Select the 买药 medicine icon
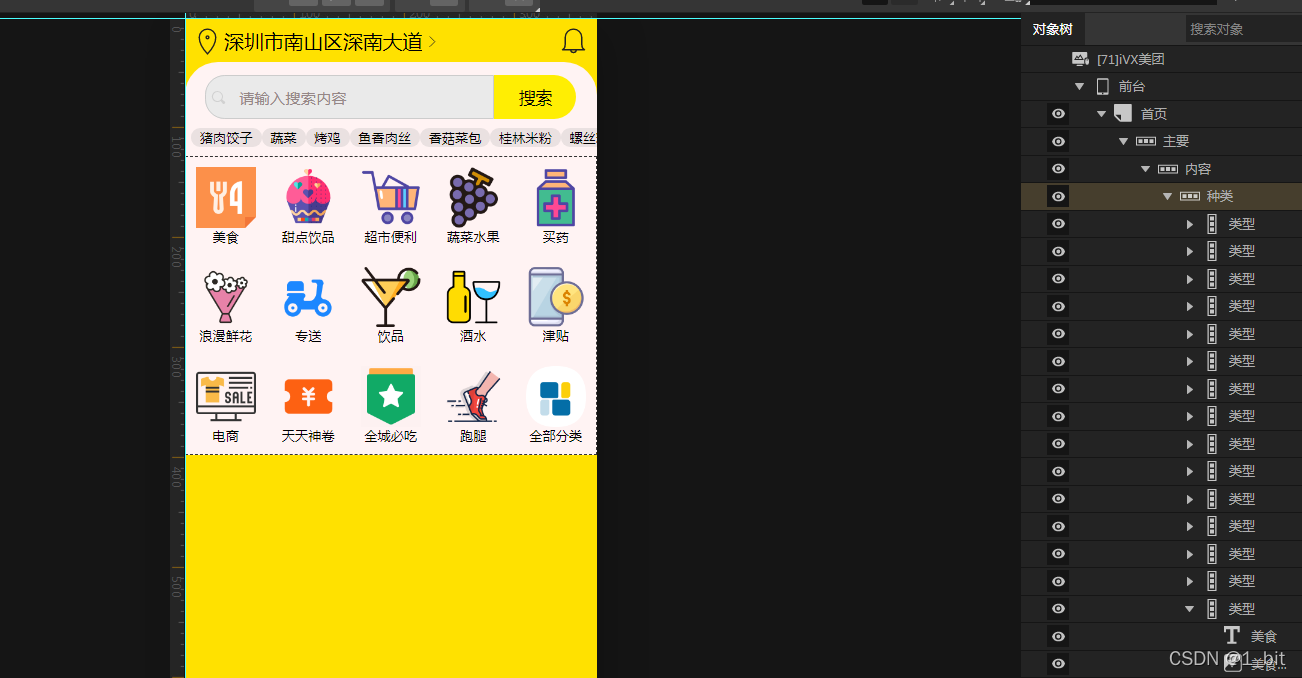Image resolution: width=1302 pixels, height=678 pixels. tap(555, 198)
